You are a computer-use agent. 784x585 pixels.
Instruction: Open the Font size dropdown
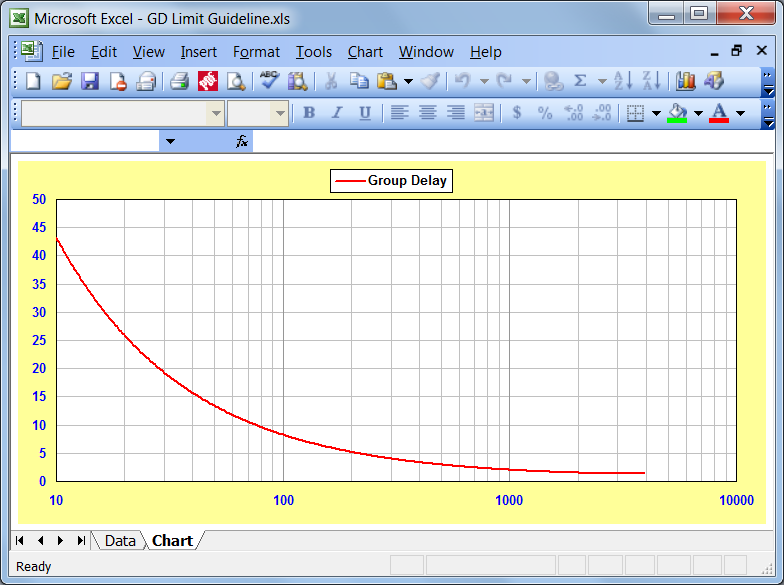(280, 114)
